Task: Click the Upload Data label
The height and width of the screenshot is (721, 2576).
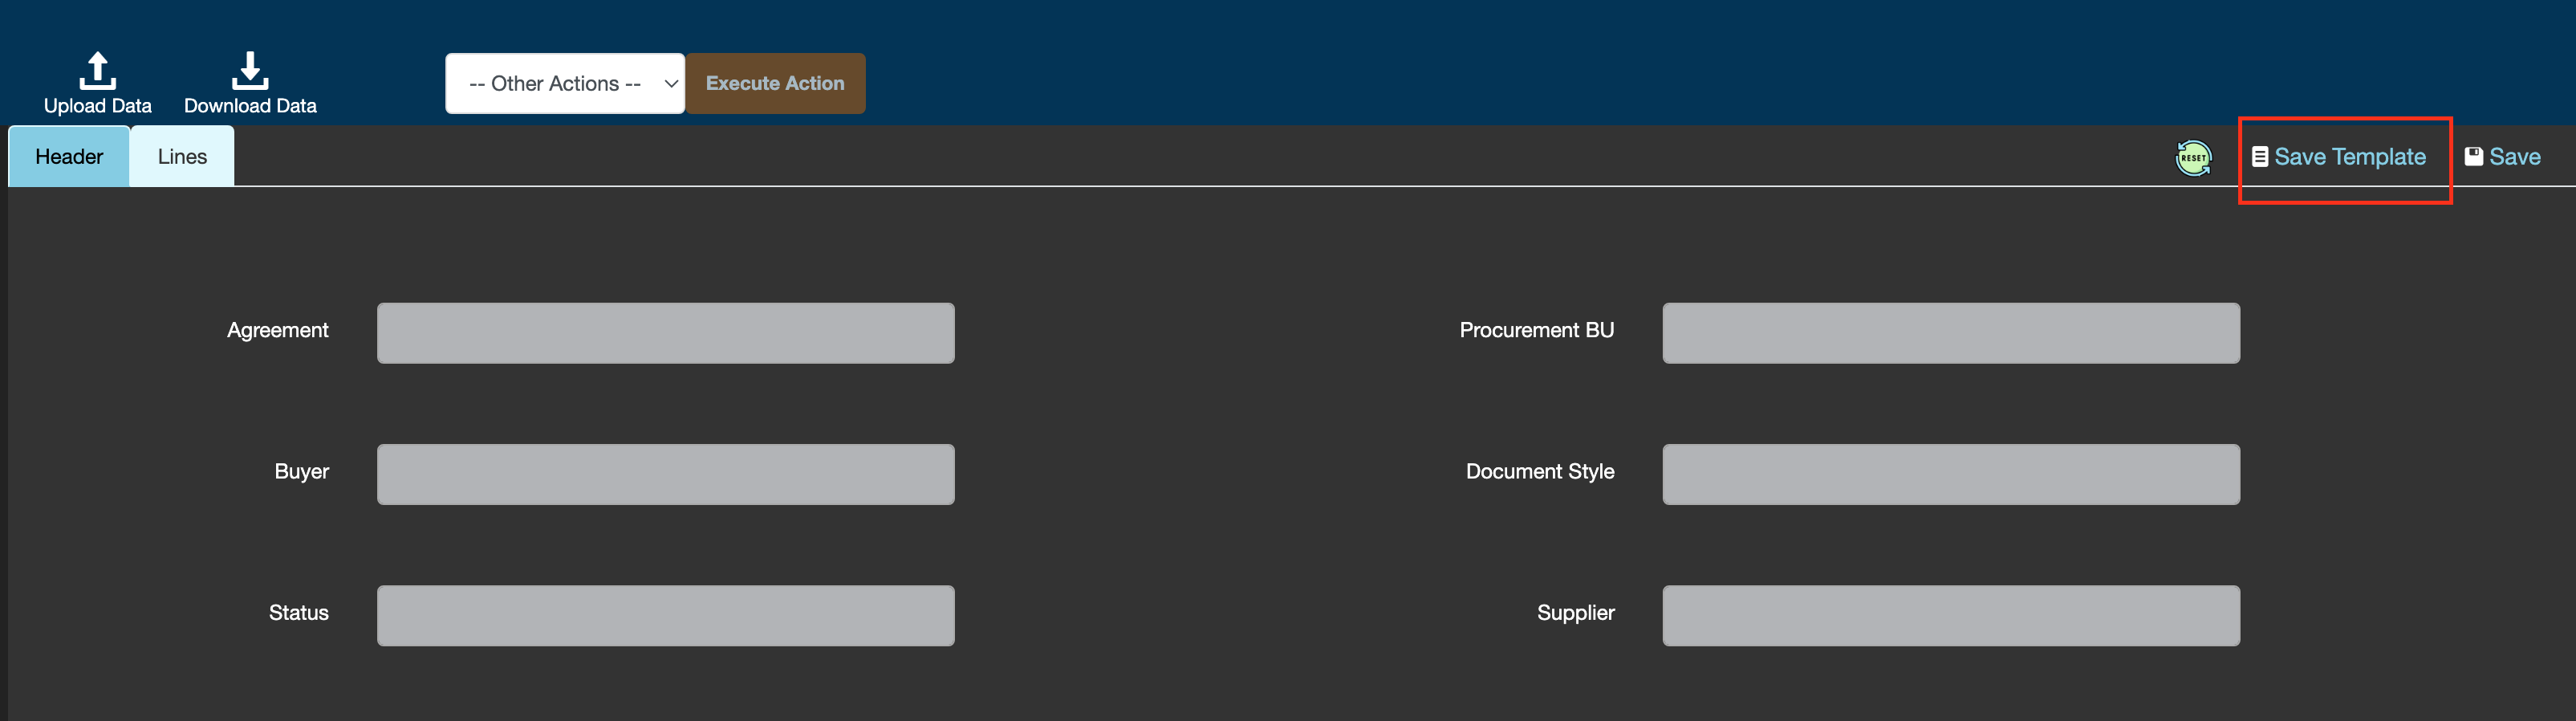Action: (x=97, y=106)
